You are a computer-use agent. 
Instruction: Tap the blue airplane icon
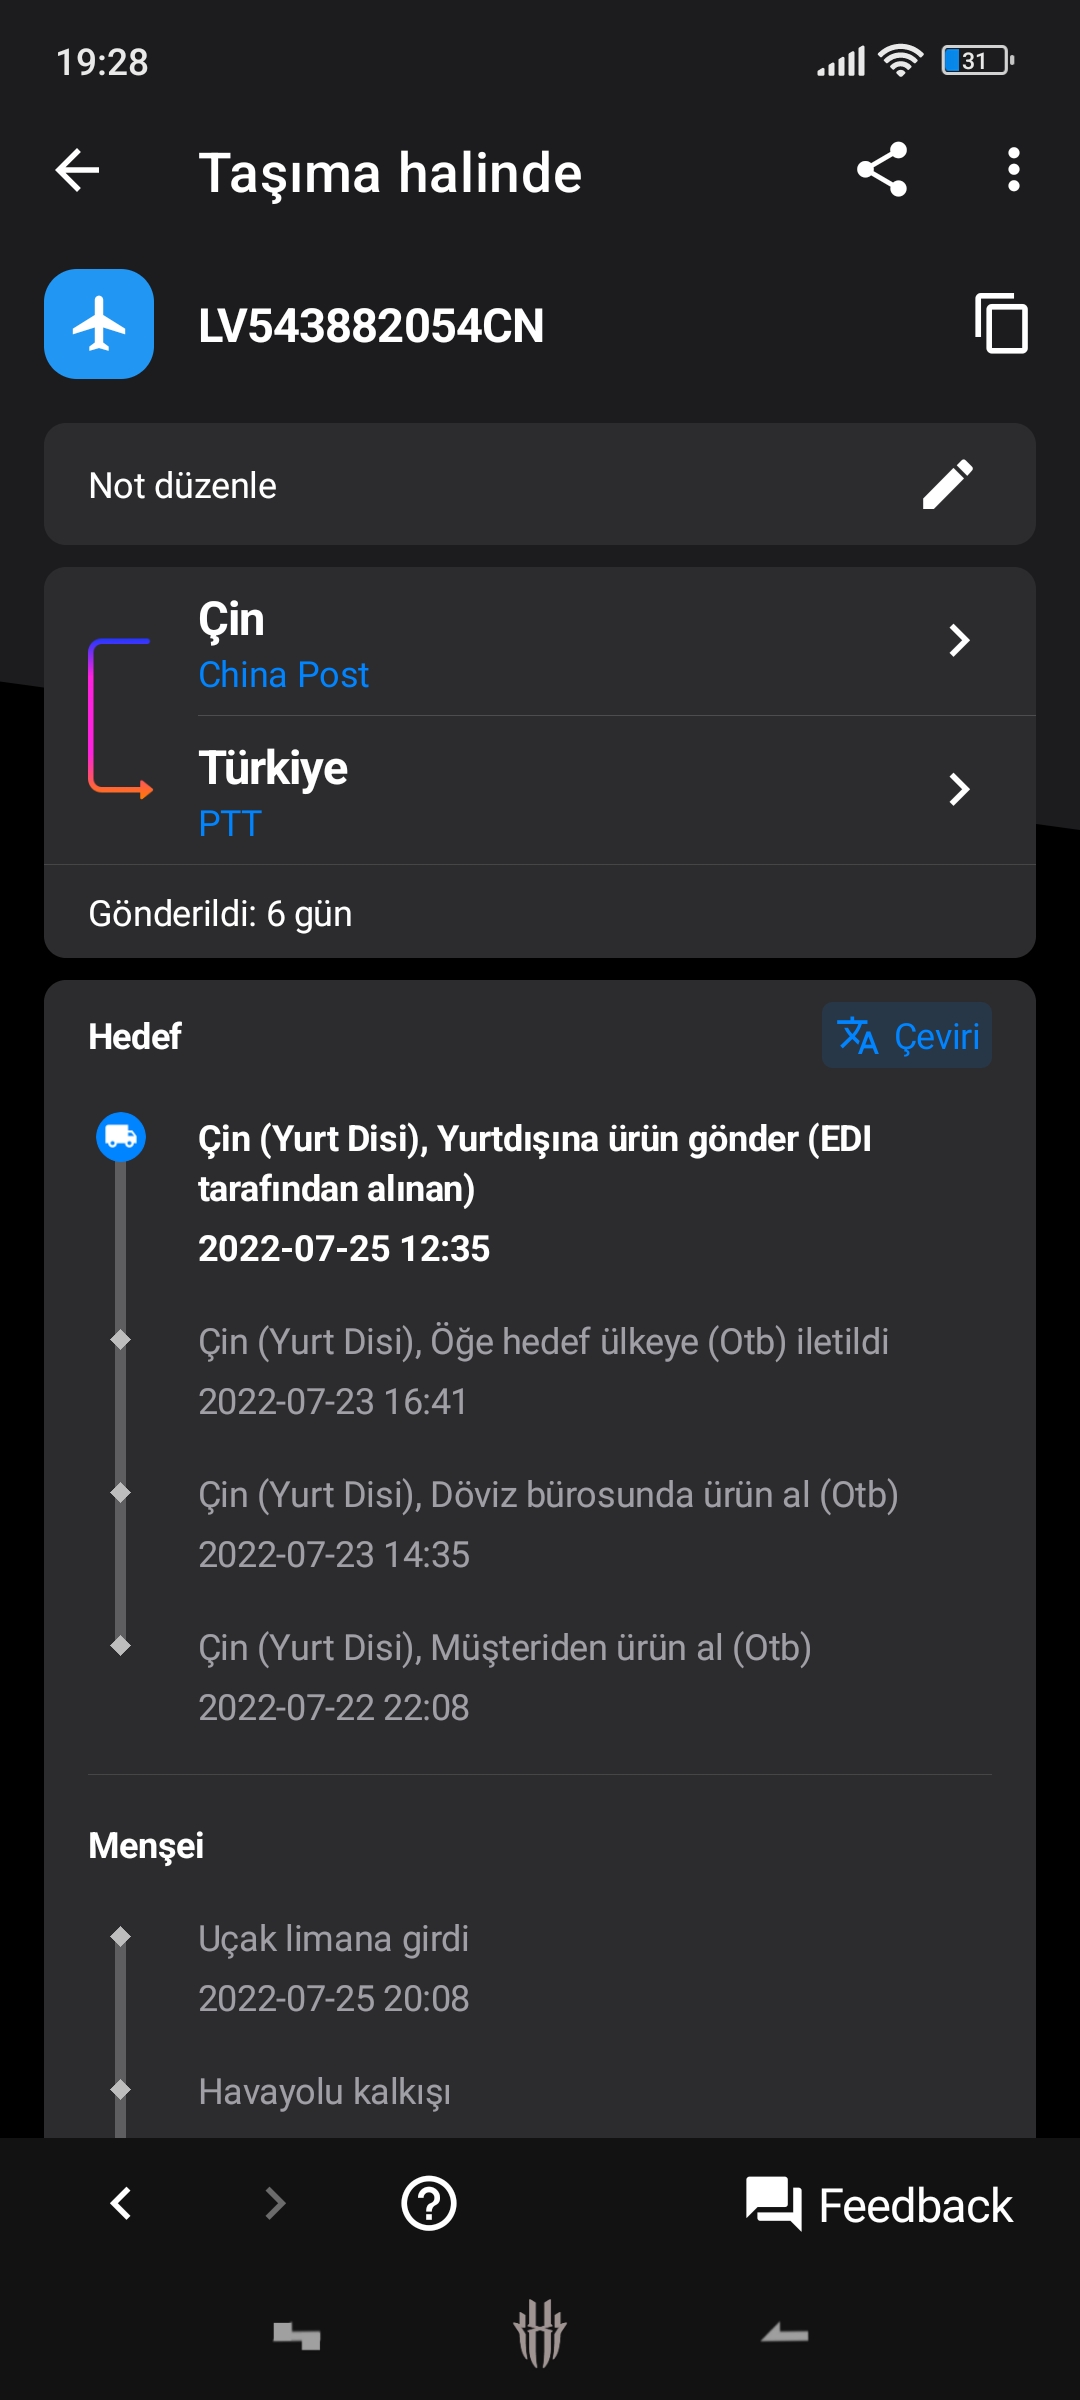[99, 324]
